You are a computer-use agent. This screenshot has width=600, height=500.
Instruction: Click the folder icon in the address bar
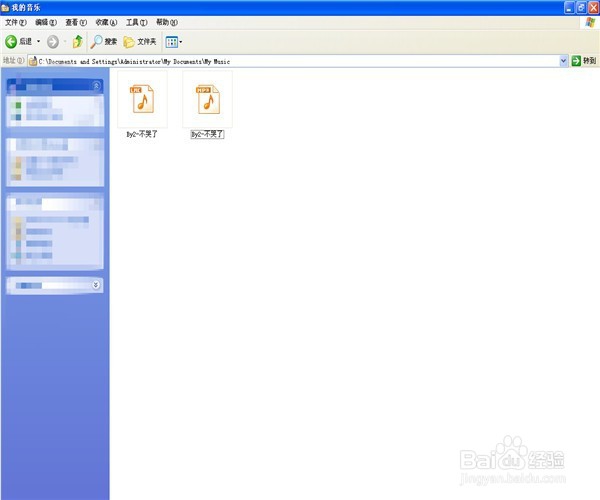[33, 61]
